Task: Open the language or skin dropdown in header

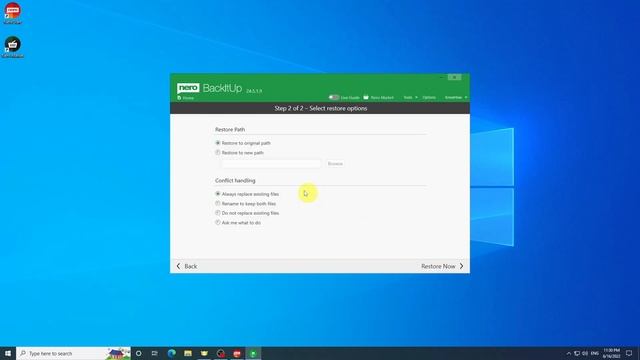Action: pyautogui.click(x=456, y=98)
